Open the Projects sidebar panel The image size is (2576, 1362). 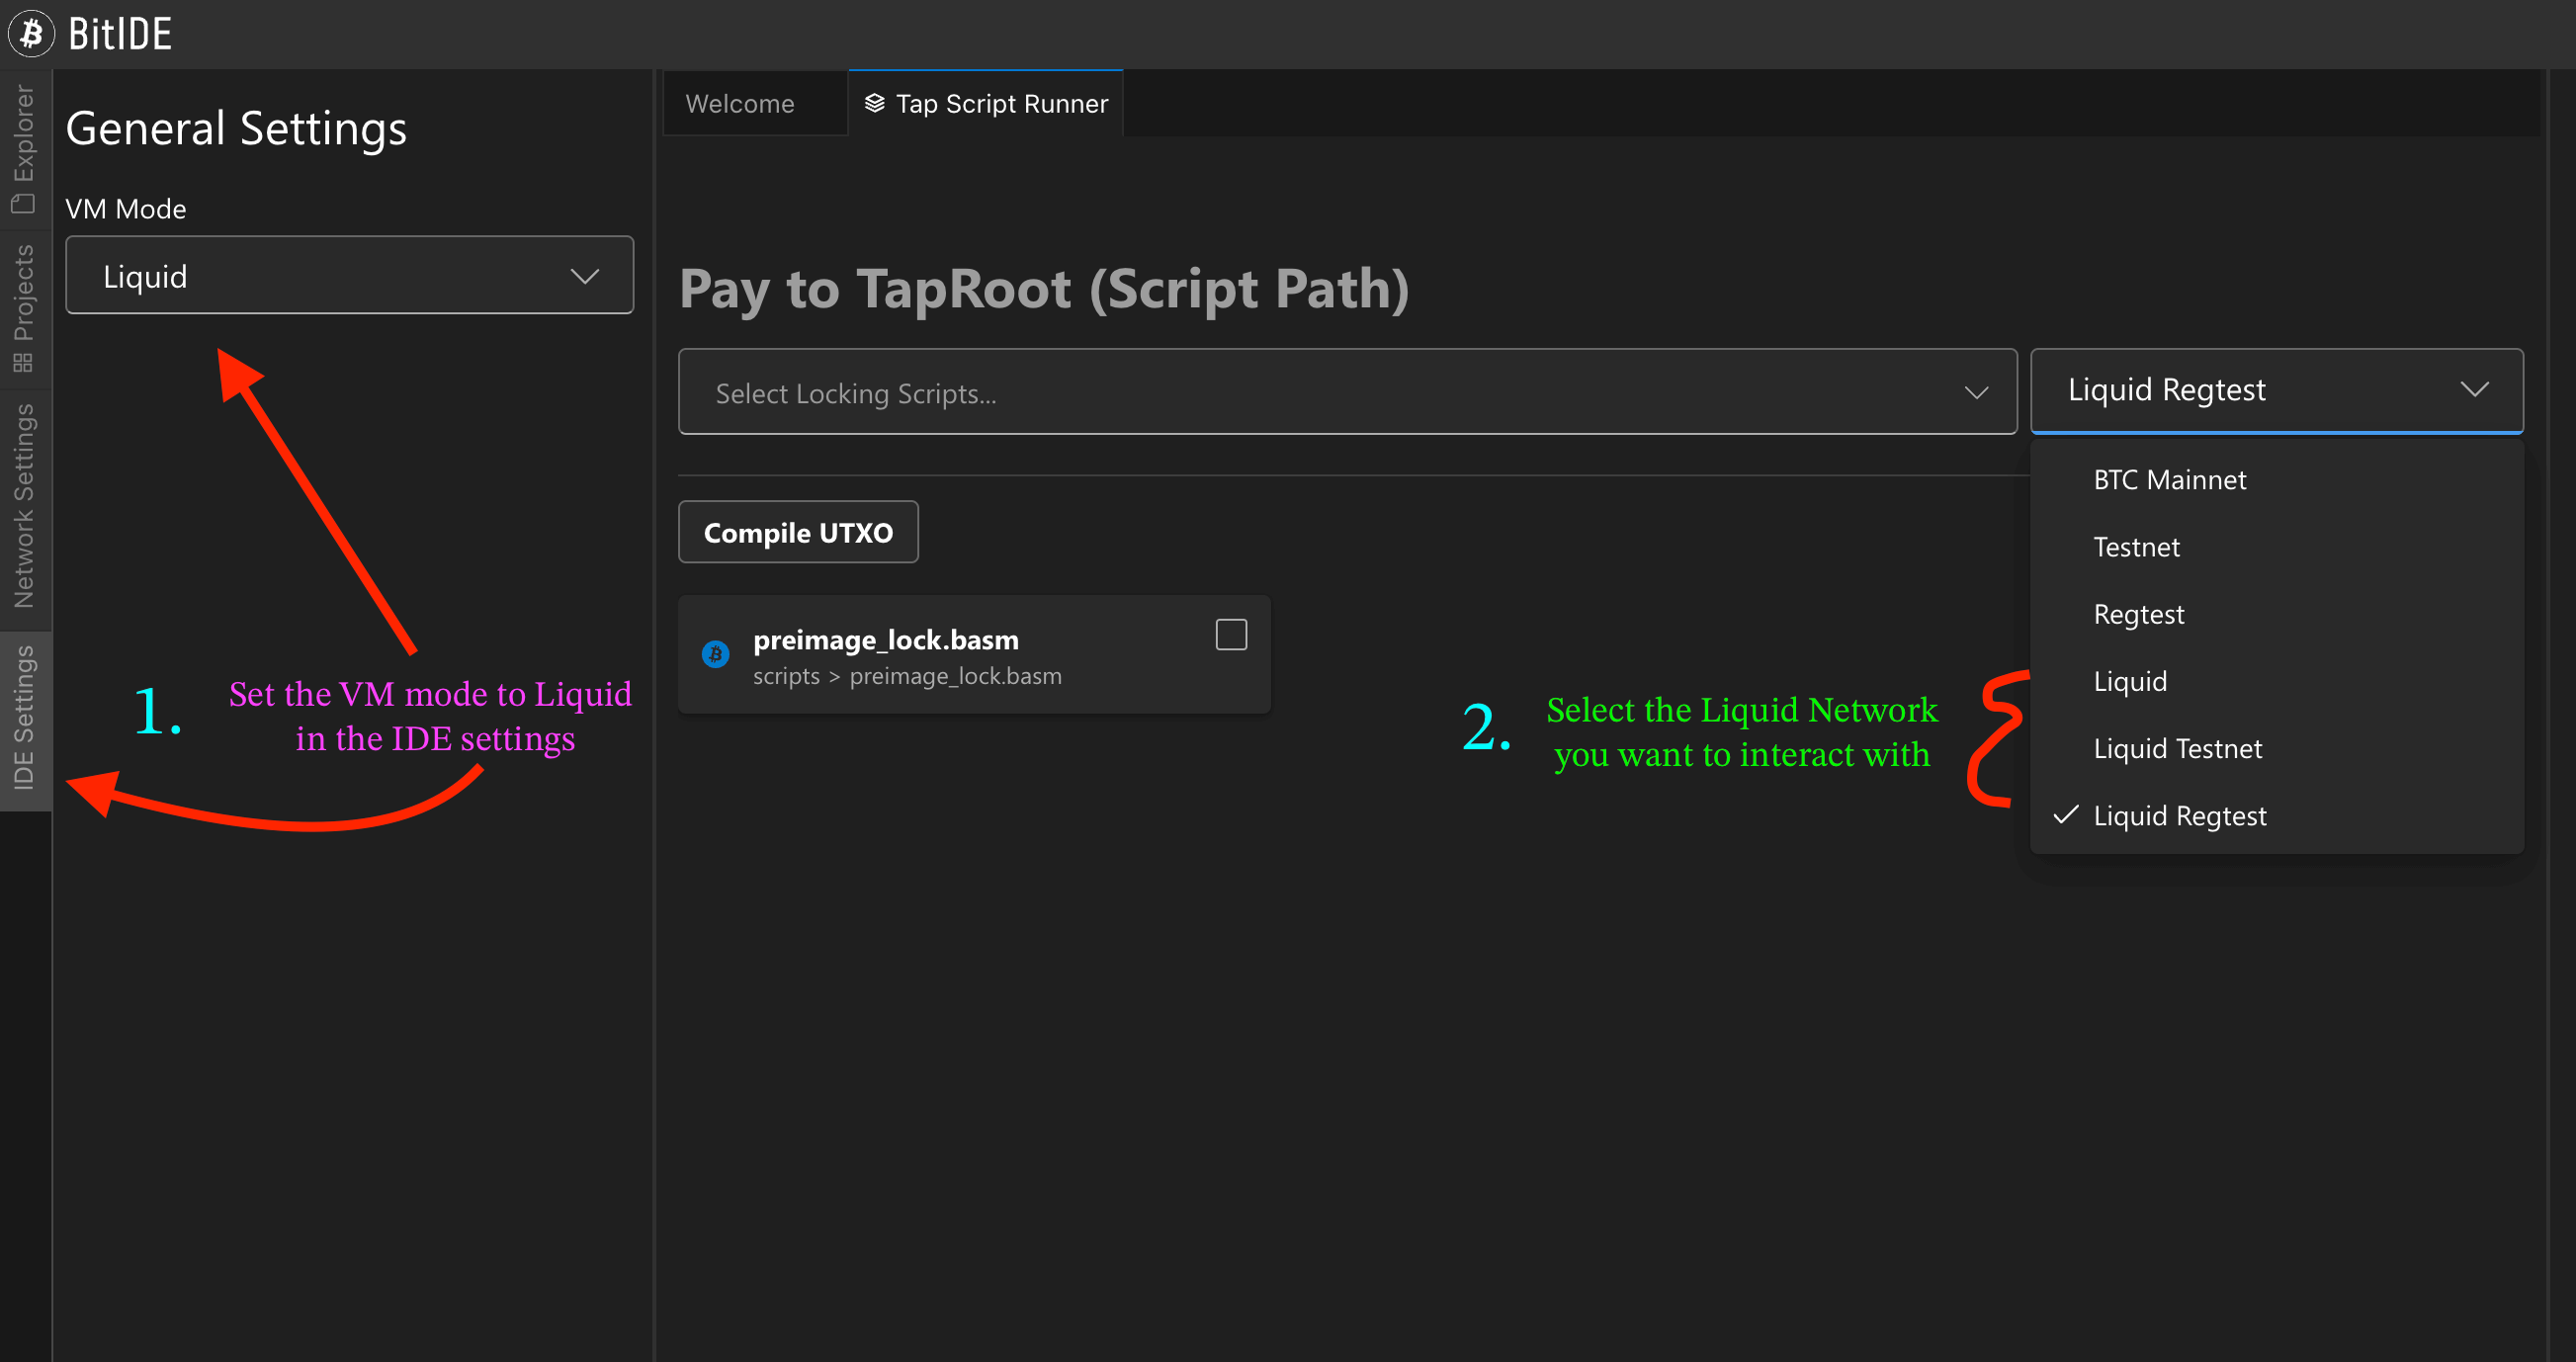[x=24, y=308]
